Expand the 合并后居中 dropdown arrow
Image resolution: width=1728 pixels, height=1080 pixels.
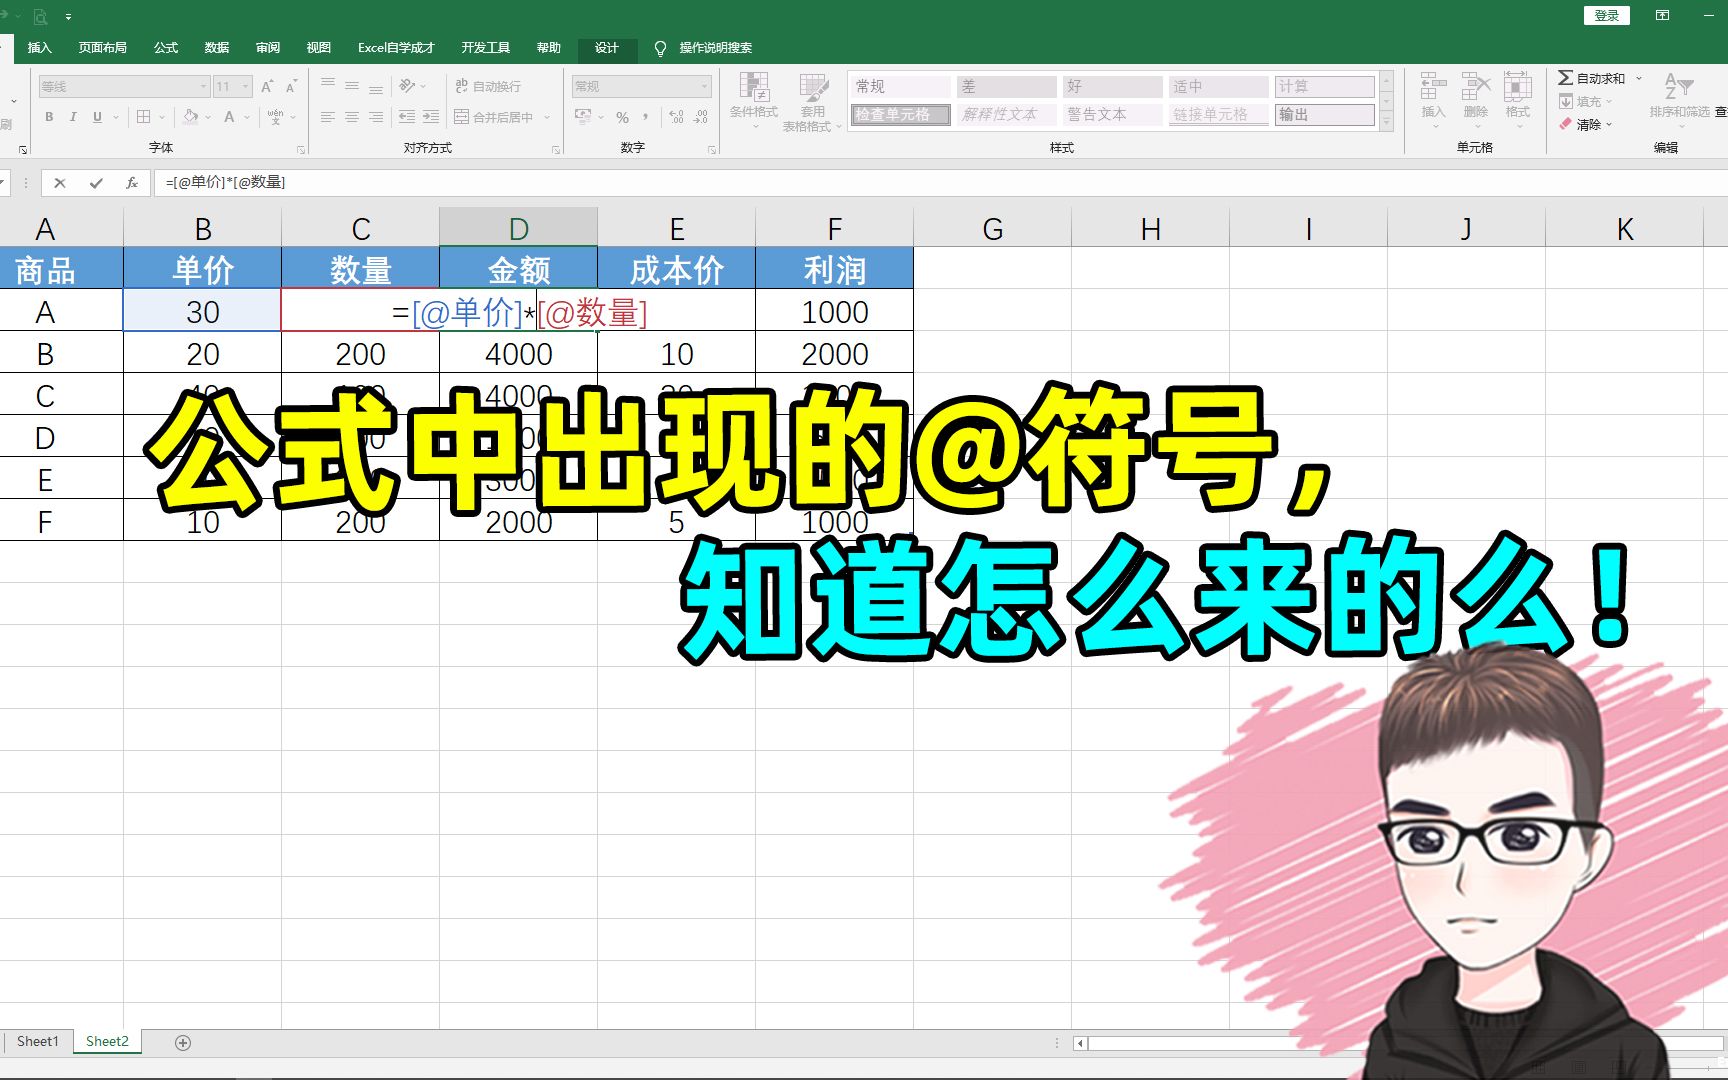[547, 117]
